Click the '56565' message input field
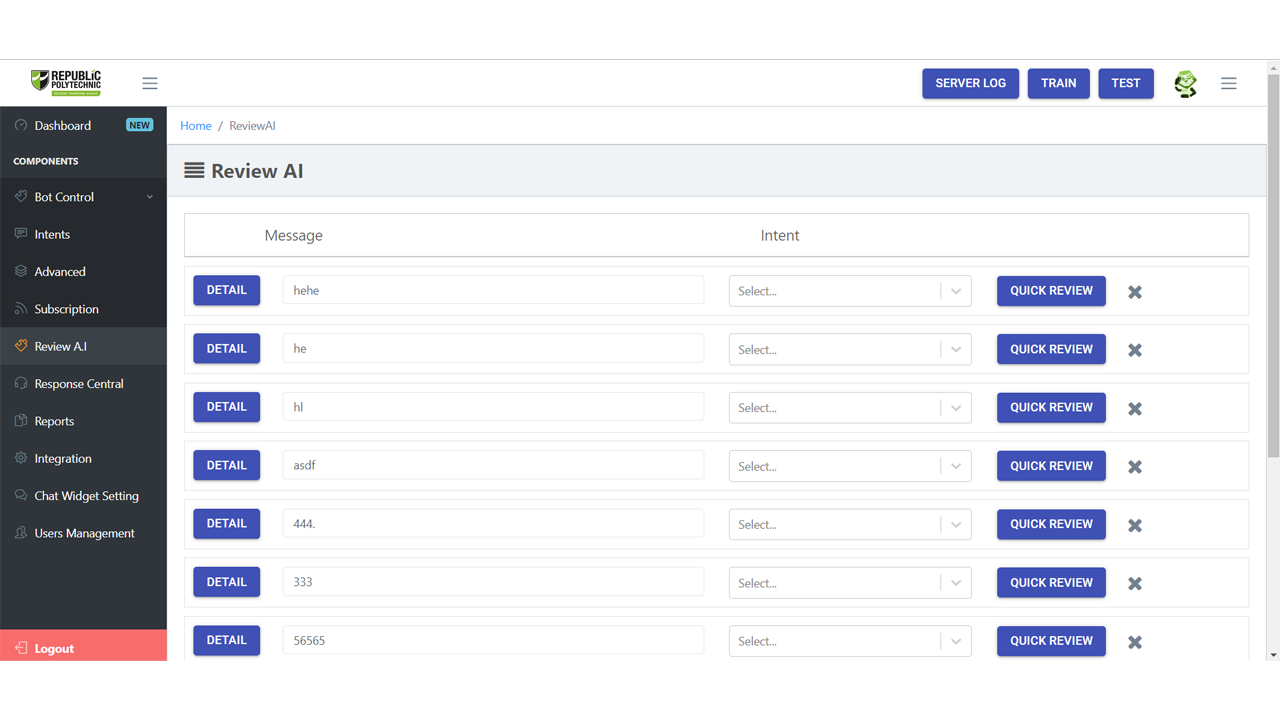This screenshot has height=720, width=1280. (493, 641)
